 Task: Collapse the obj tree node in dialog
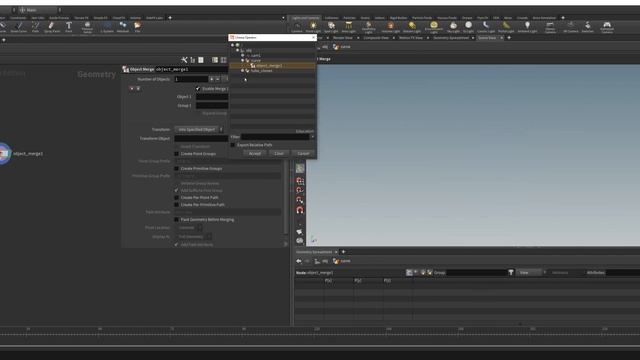tap(238, 50)
